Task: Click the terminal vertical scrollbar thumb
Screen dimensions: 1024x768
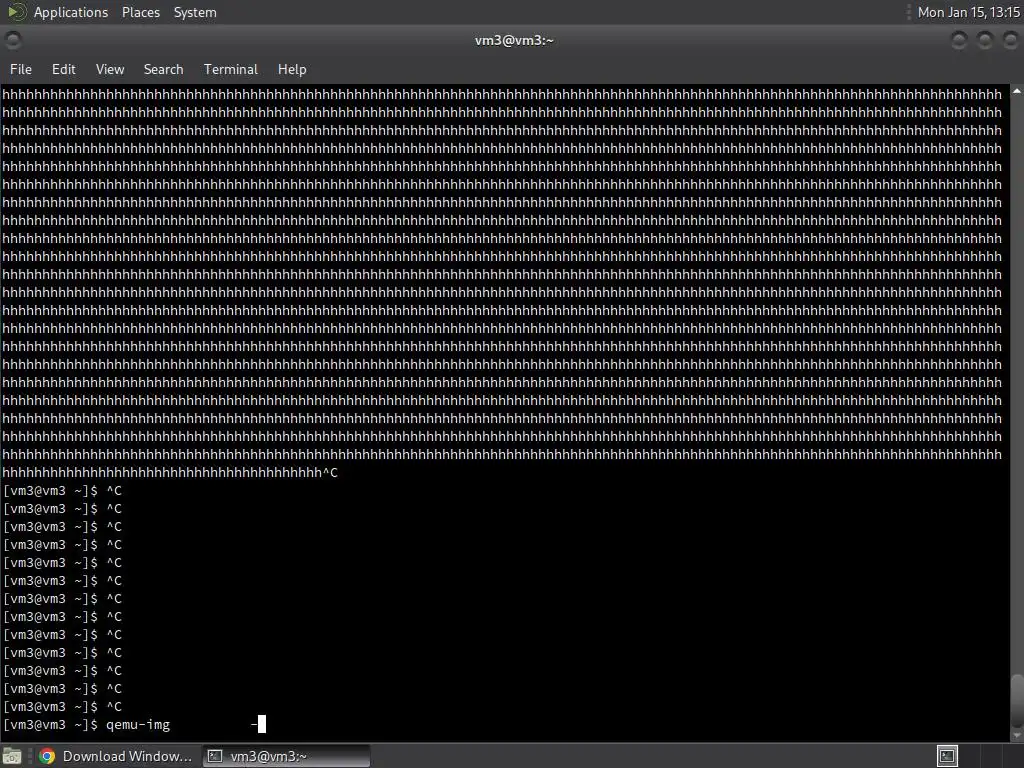Action: [x=1017, y=701]
